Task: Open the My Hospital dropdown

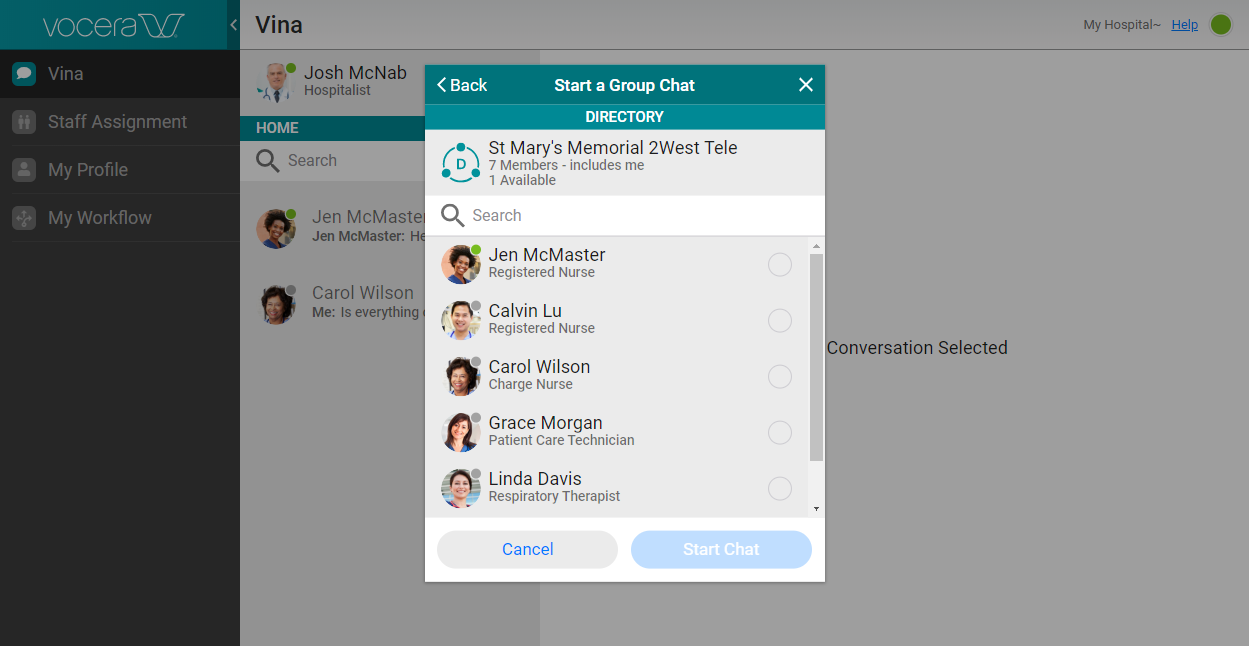Action: [x=1122, y=25]
